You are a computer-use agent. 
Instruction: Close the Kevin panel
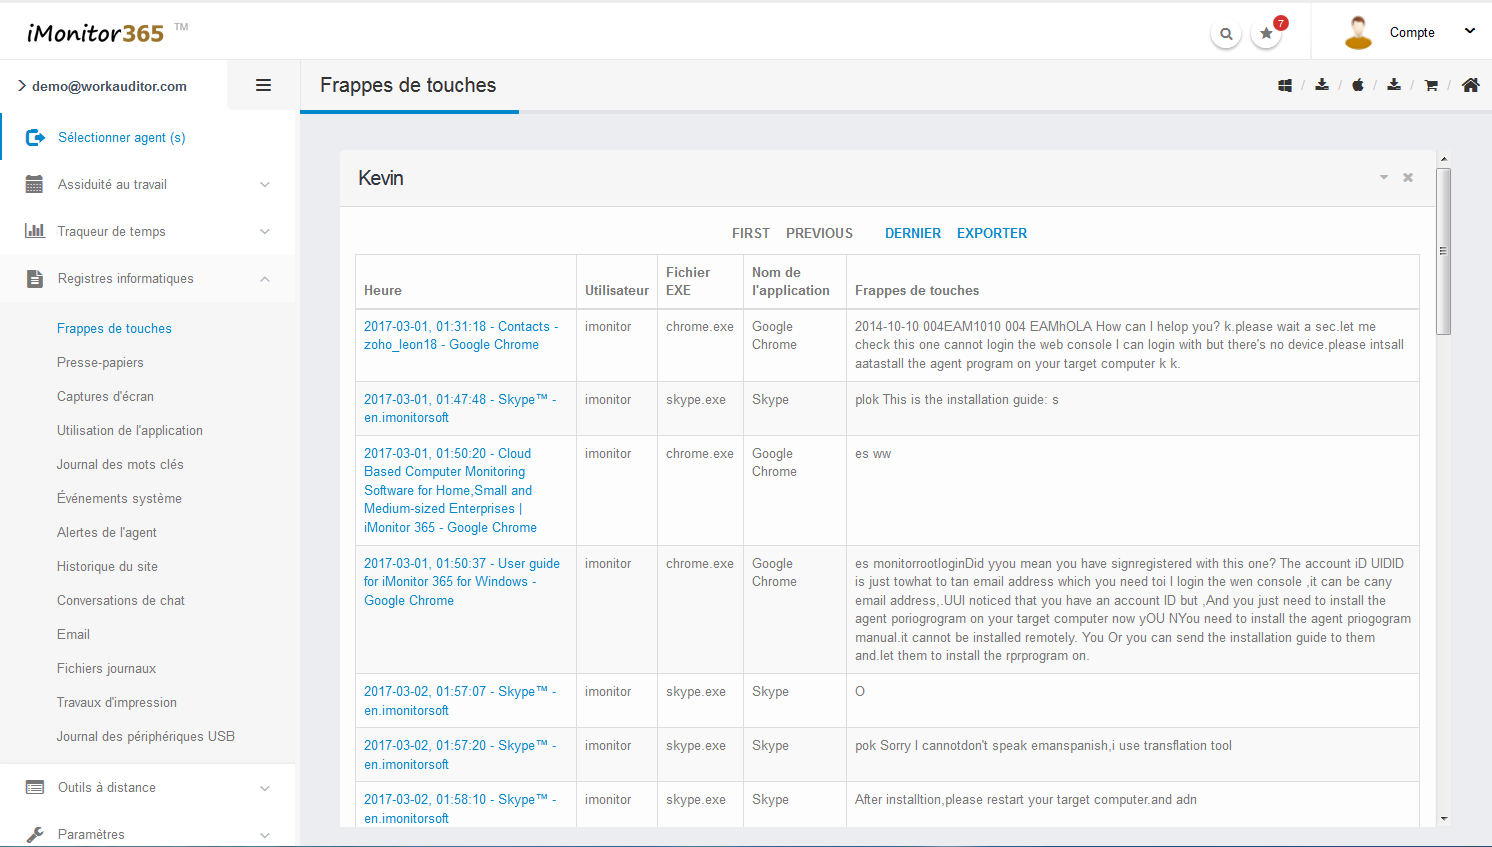[x=1408, y=178]
